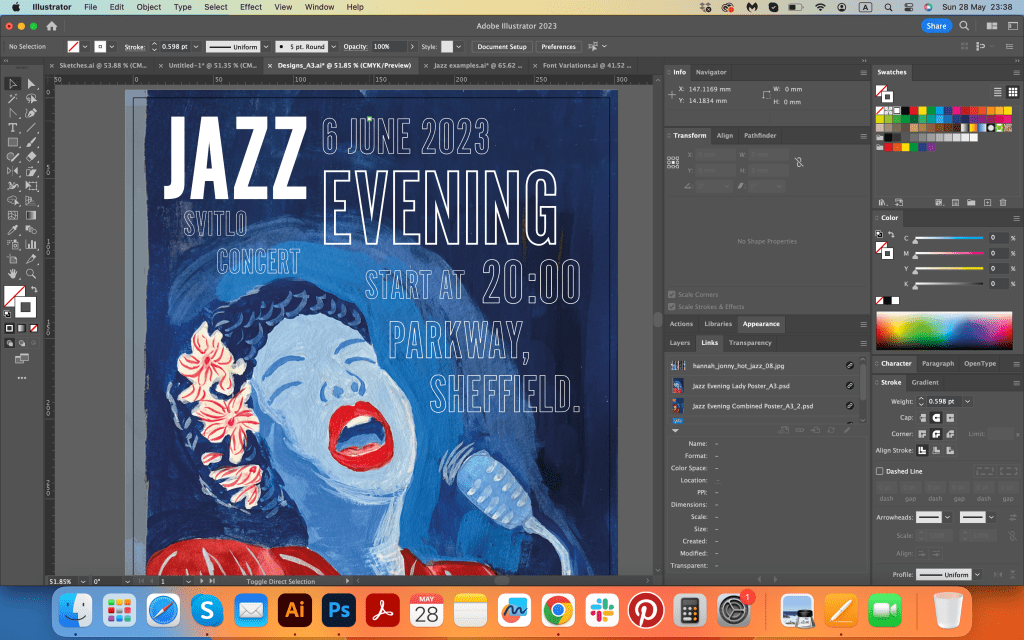Open stroke weight dropdown in Stroke panel

point(967,401)
